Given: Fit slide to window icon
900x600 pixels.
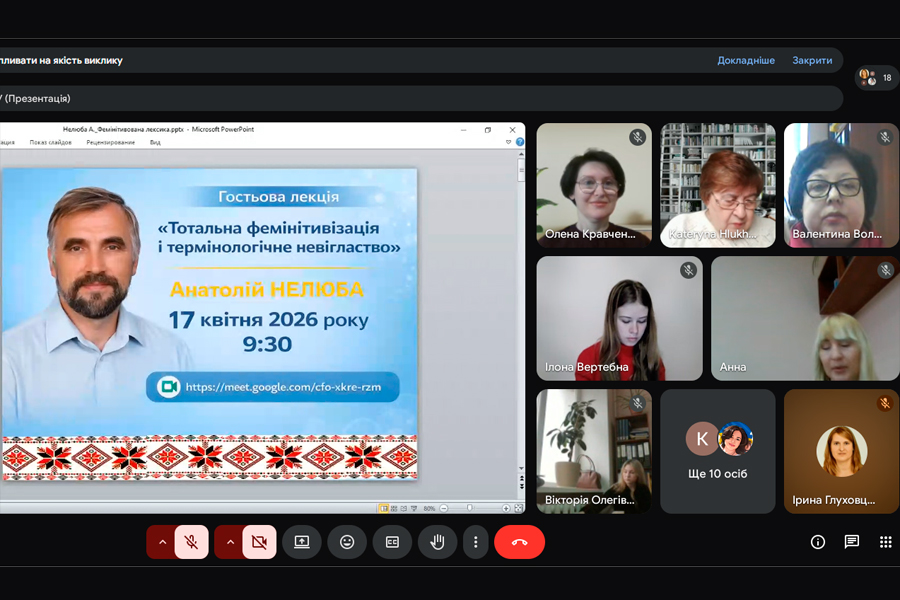Looking at the screenshot, I should [519, 508].
